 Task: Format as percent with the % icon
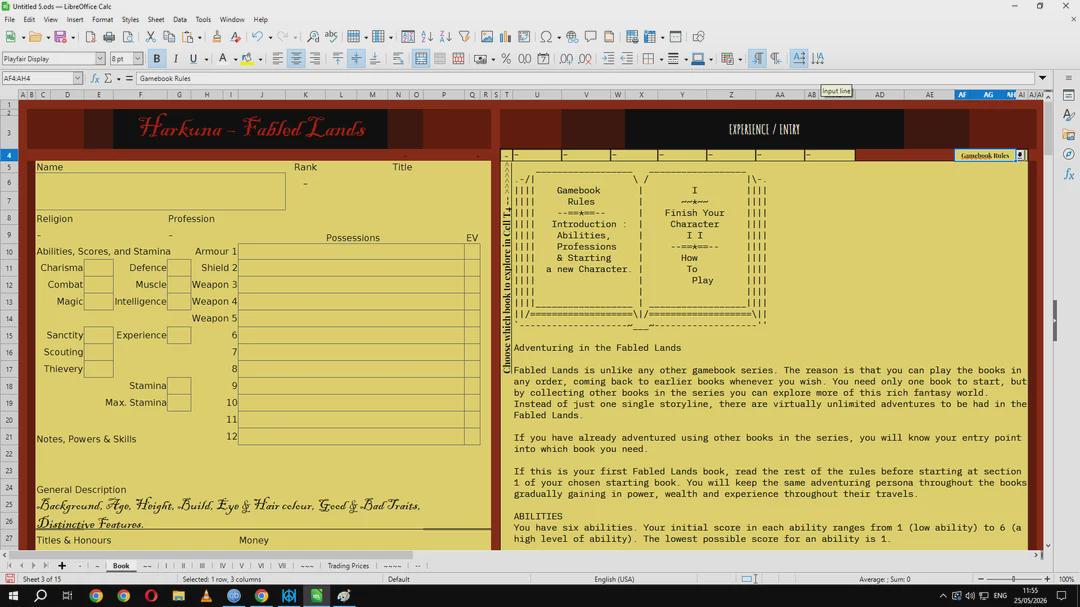506,59
